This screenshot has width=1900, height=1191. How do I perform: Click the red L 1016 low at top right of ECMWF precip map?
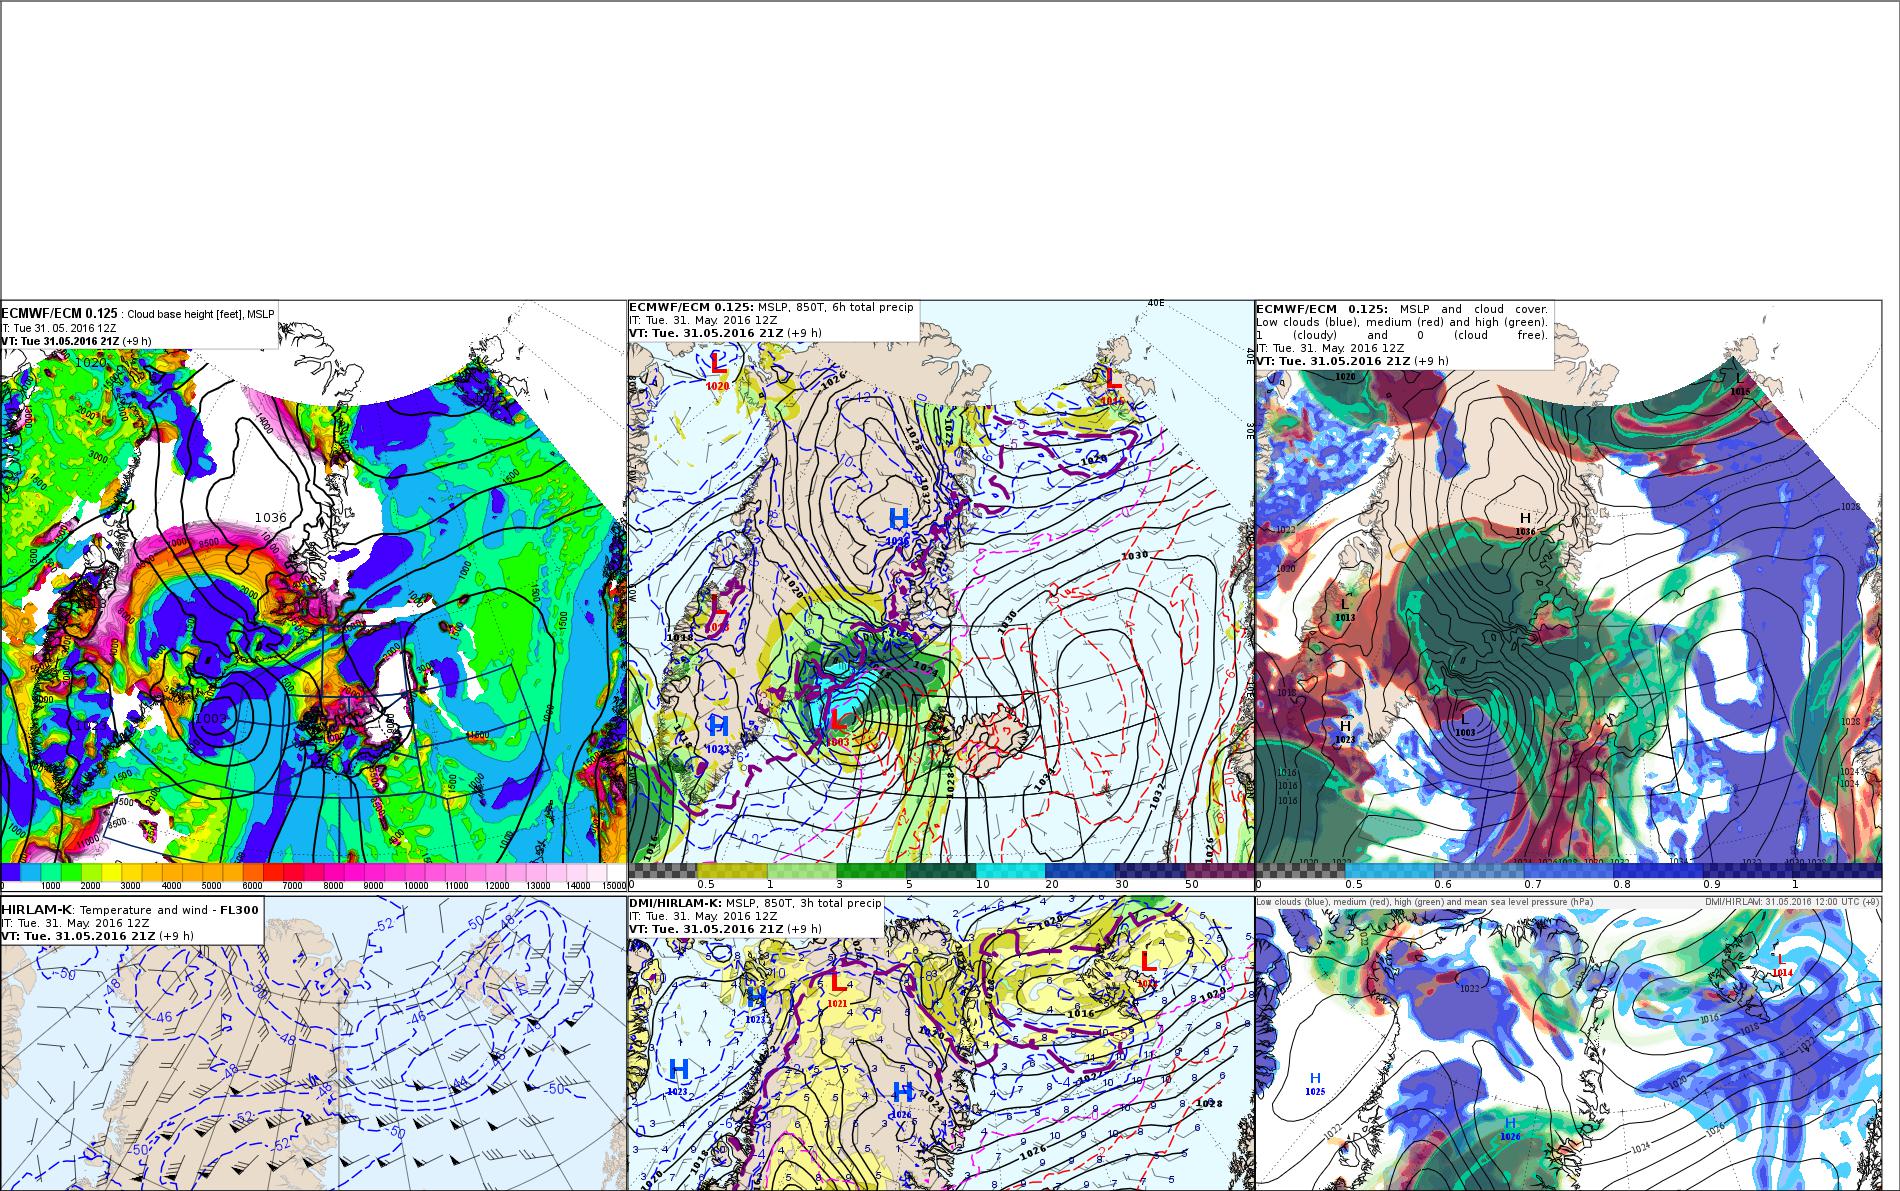1112,384
